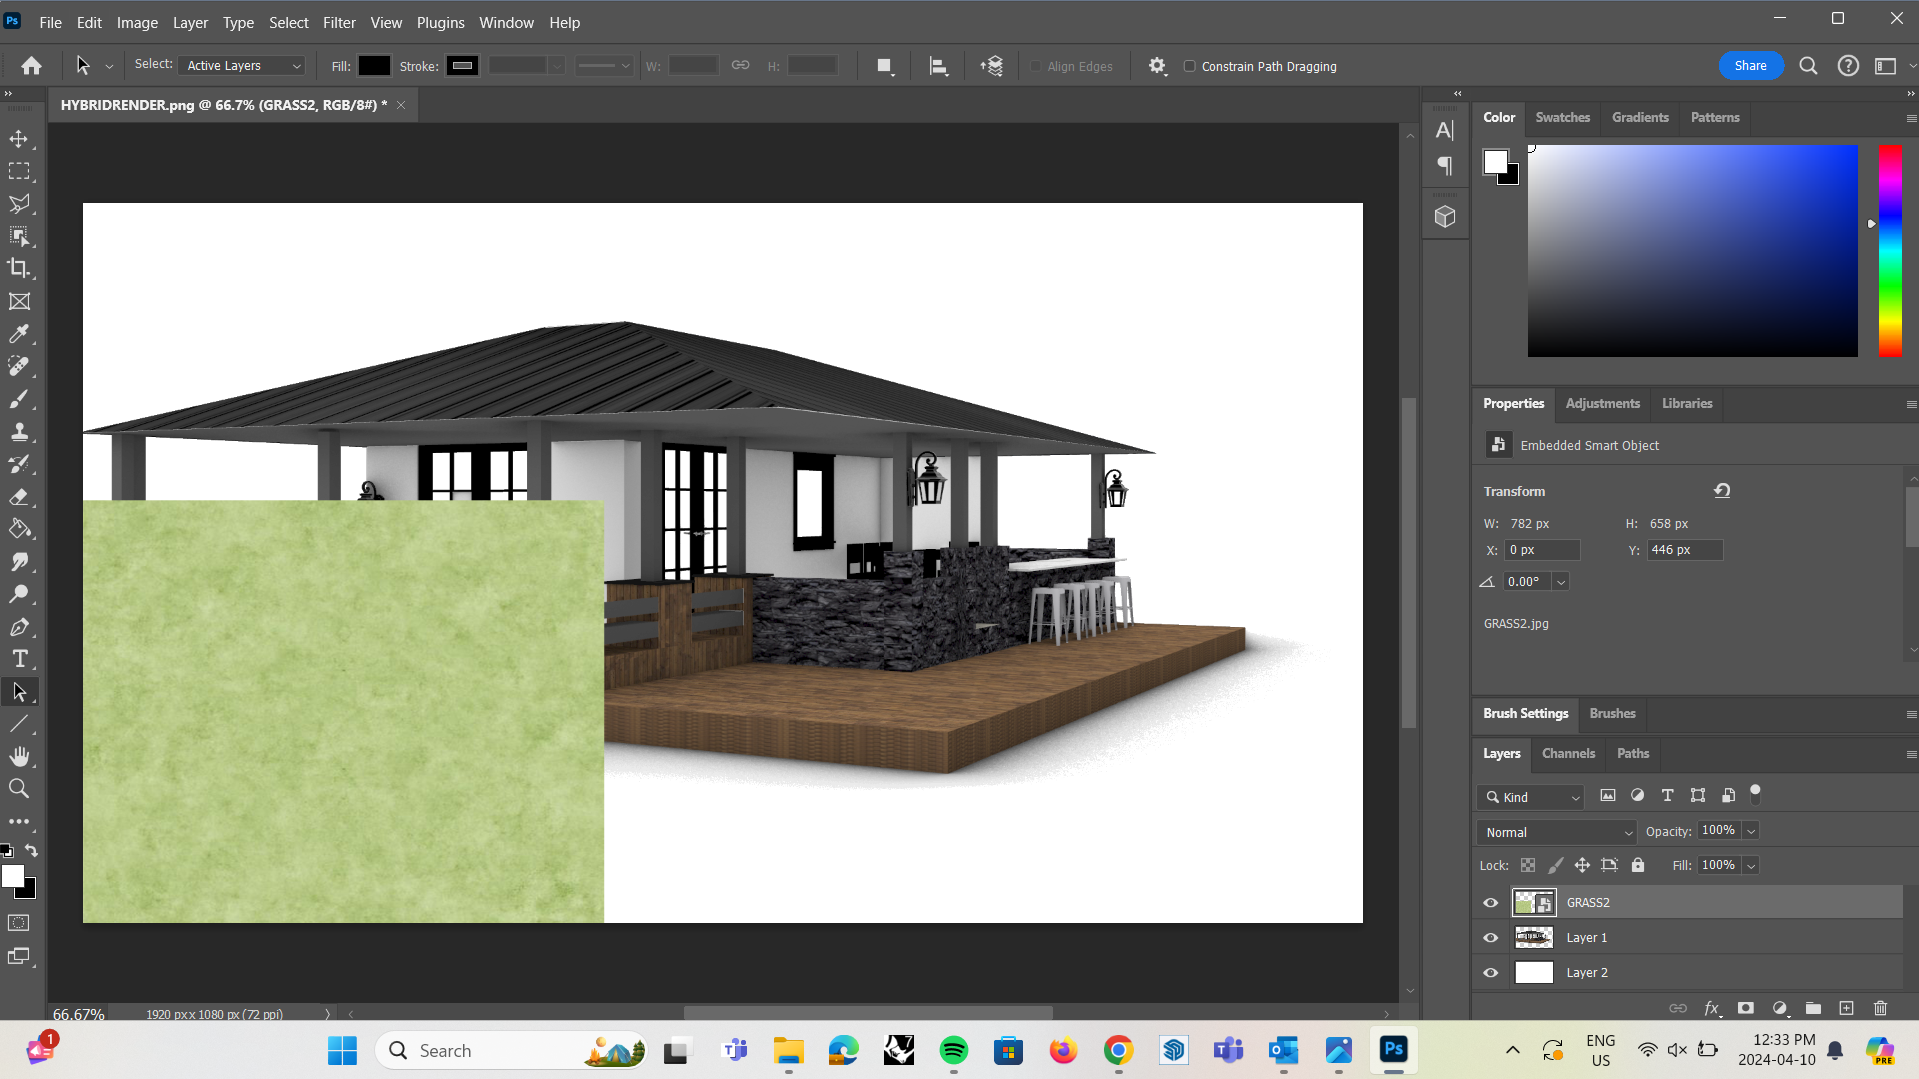This screenshot has height=1079, width=1919.
Task: Lock layer transparent pixels
Action: [1528, 865]
